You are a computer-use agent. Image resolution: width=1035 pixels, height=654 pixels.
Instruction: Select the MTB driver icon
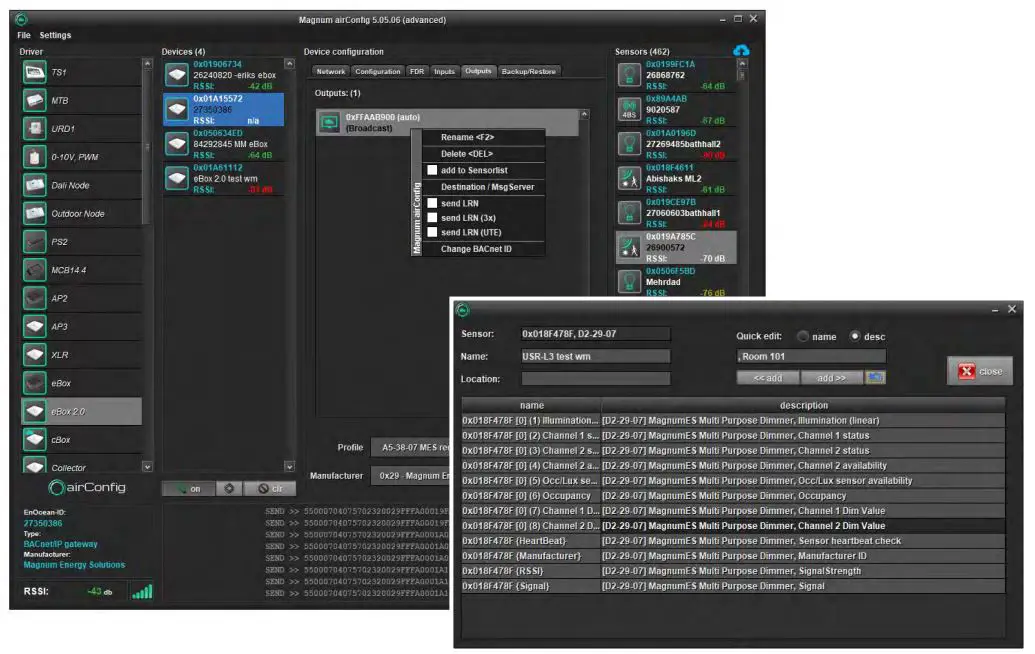click(x=34, y=100)
